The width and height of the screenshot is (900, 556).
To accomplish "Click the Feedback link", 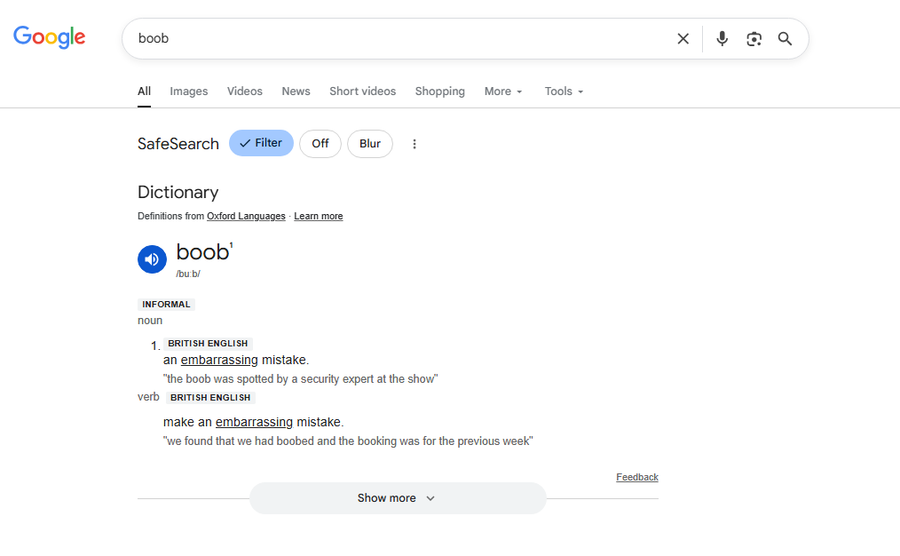I will (x=637, y=477).
